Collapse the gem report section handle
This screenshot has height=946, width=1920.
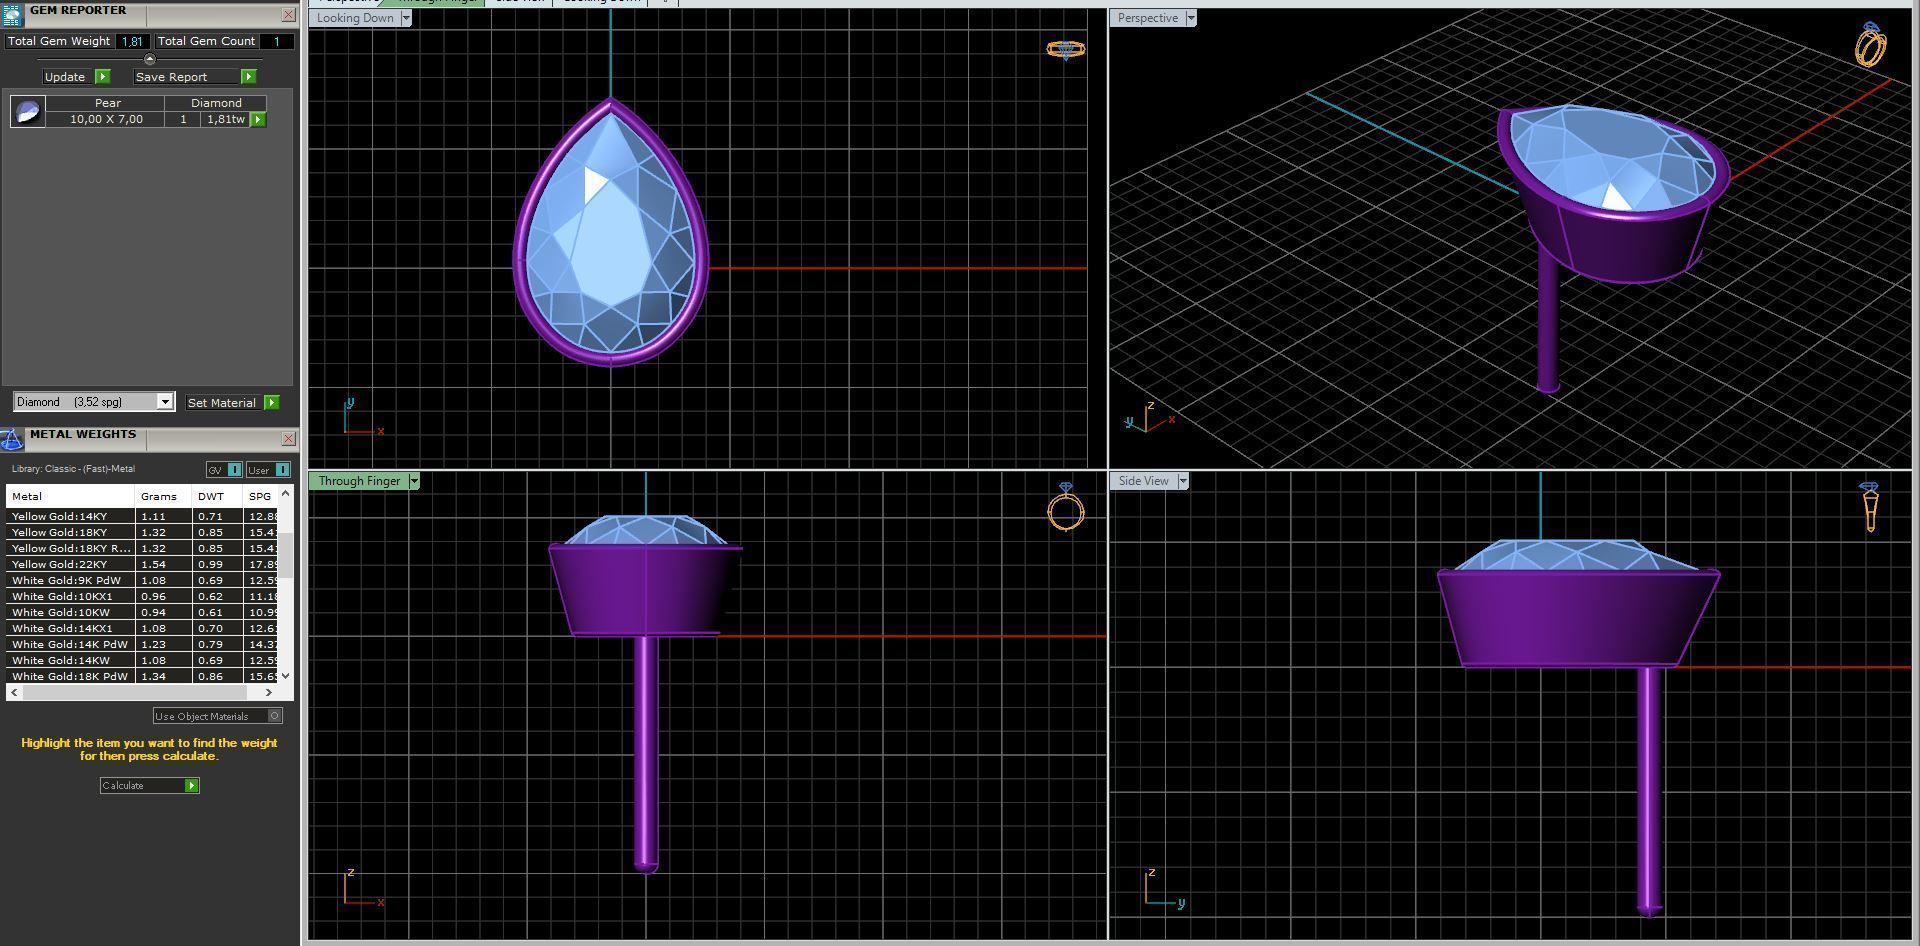[x=150, y=59]
